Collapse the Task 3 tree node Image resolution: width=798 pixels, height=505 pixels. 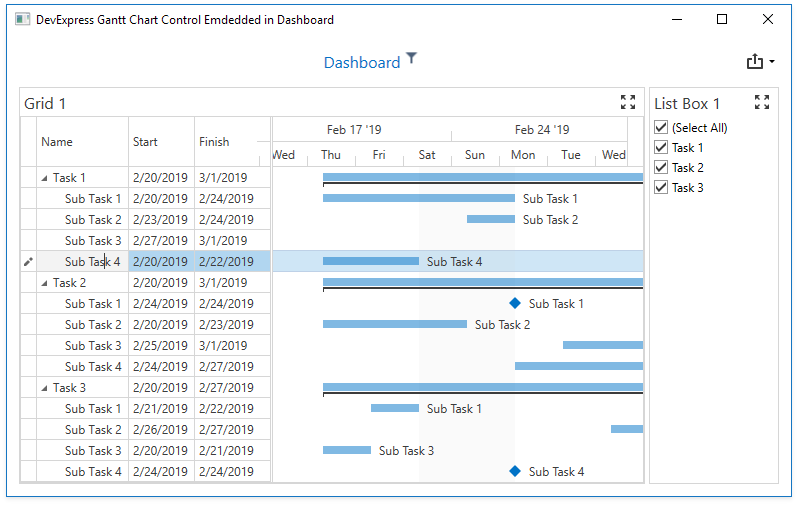44,388
